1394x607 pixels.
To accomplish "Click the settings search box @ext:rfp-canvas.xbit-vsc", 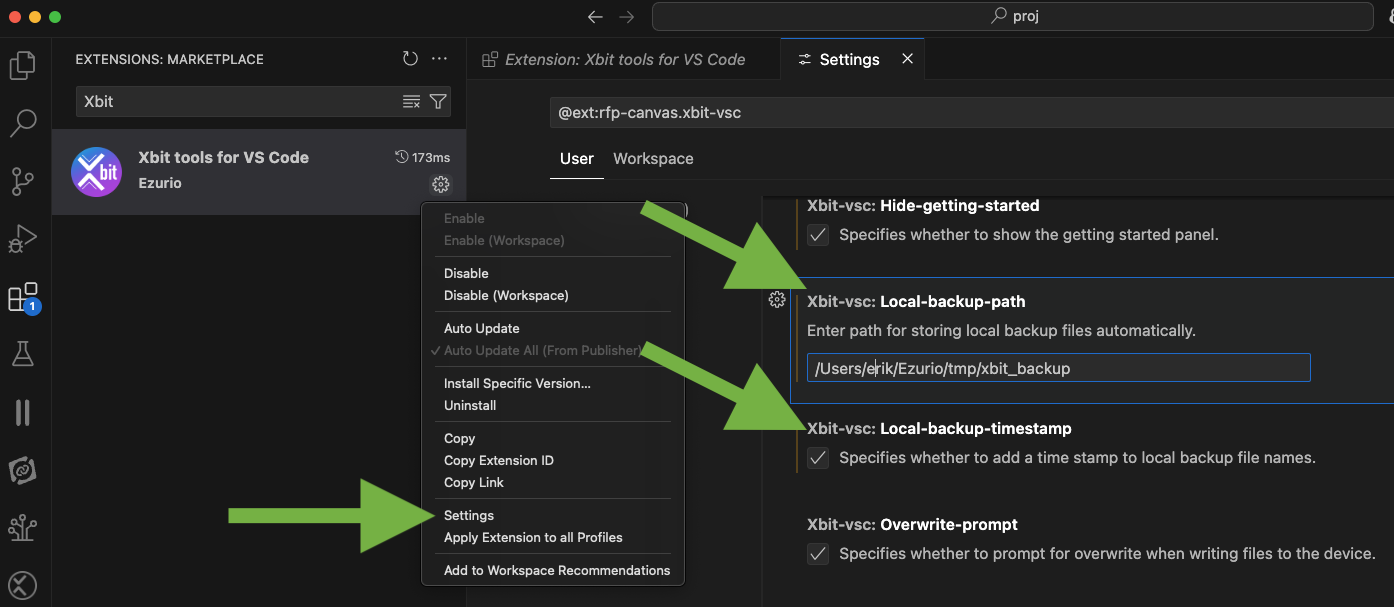I will tap(970, 113).
